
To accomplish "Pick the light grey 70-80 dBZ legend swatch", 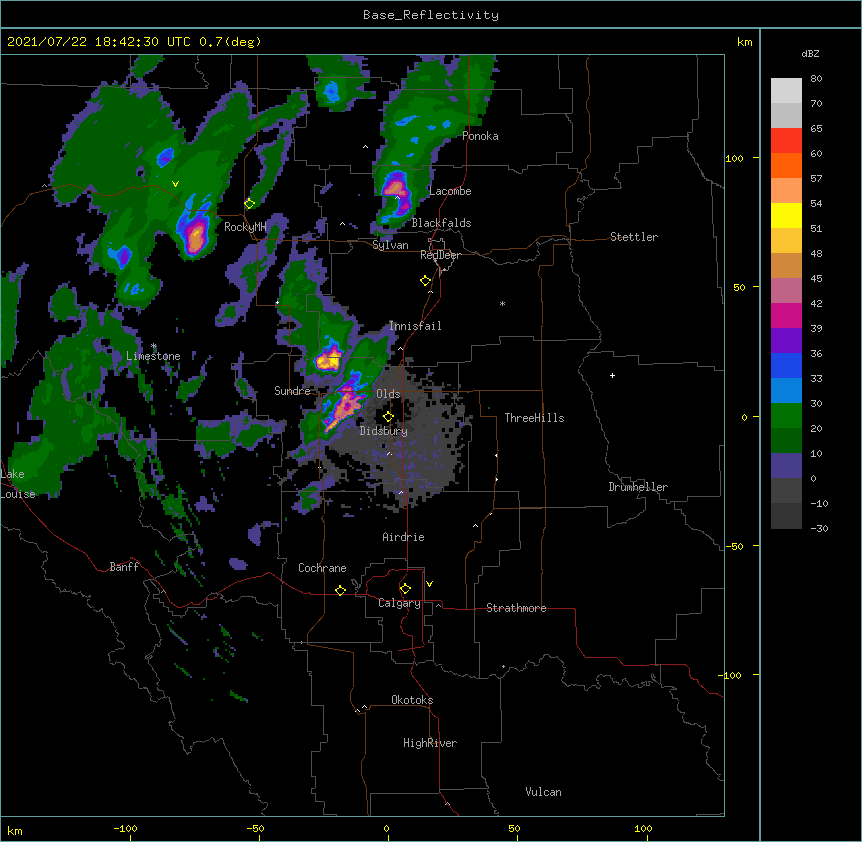I will (x=786, y=91).
